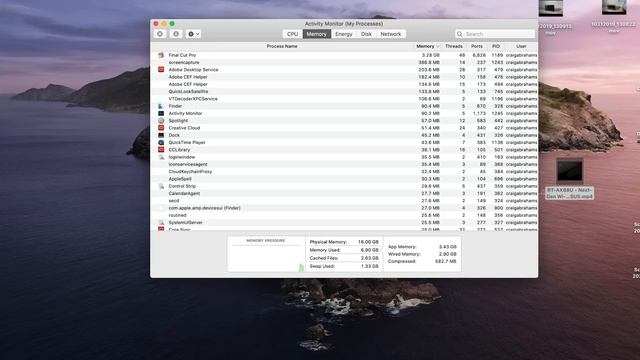
Task: Click the Finder process icon
Action: [x=161, y=106]
